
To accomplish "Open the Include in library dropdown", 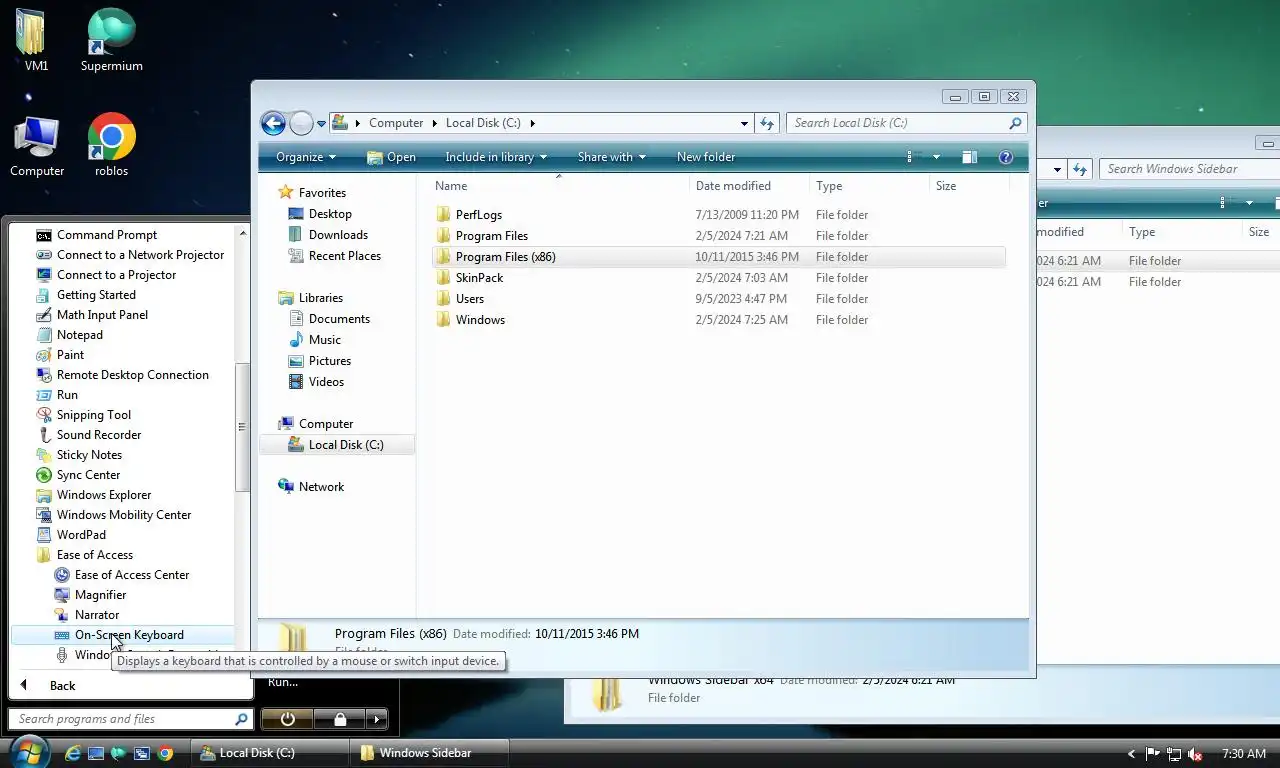I will 496,157.
